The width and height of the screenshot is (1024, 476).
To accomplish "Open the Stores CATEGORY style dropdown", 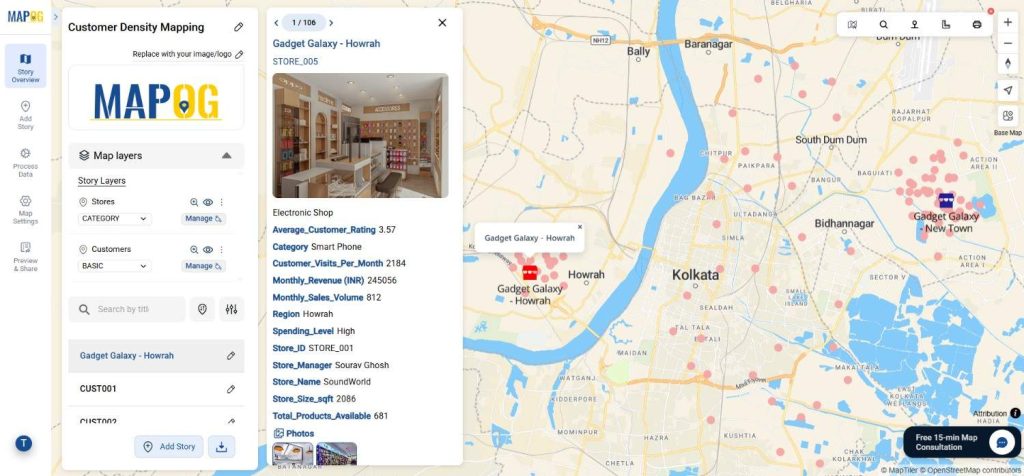I will point(114,219).
